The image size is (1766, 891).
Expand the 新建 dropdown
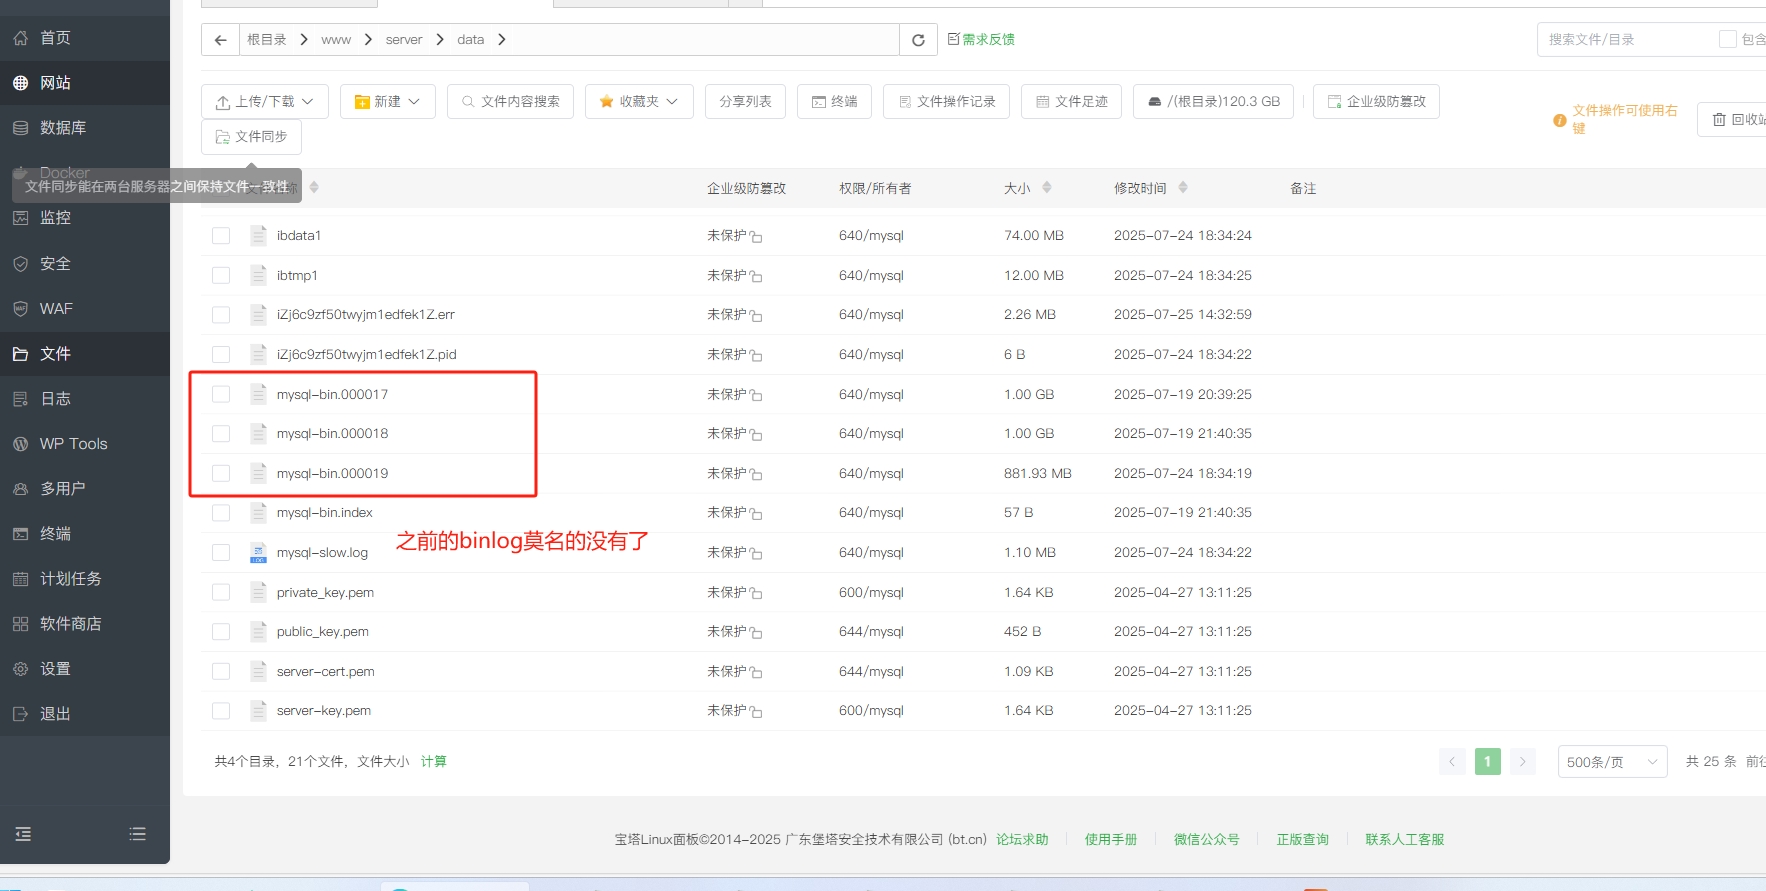(x=388, y=102)
